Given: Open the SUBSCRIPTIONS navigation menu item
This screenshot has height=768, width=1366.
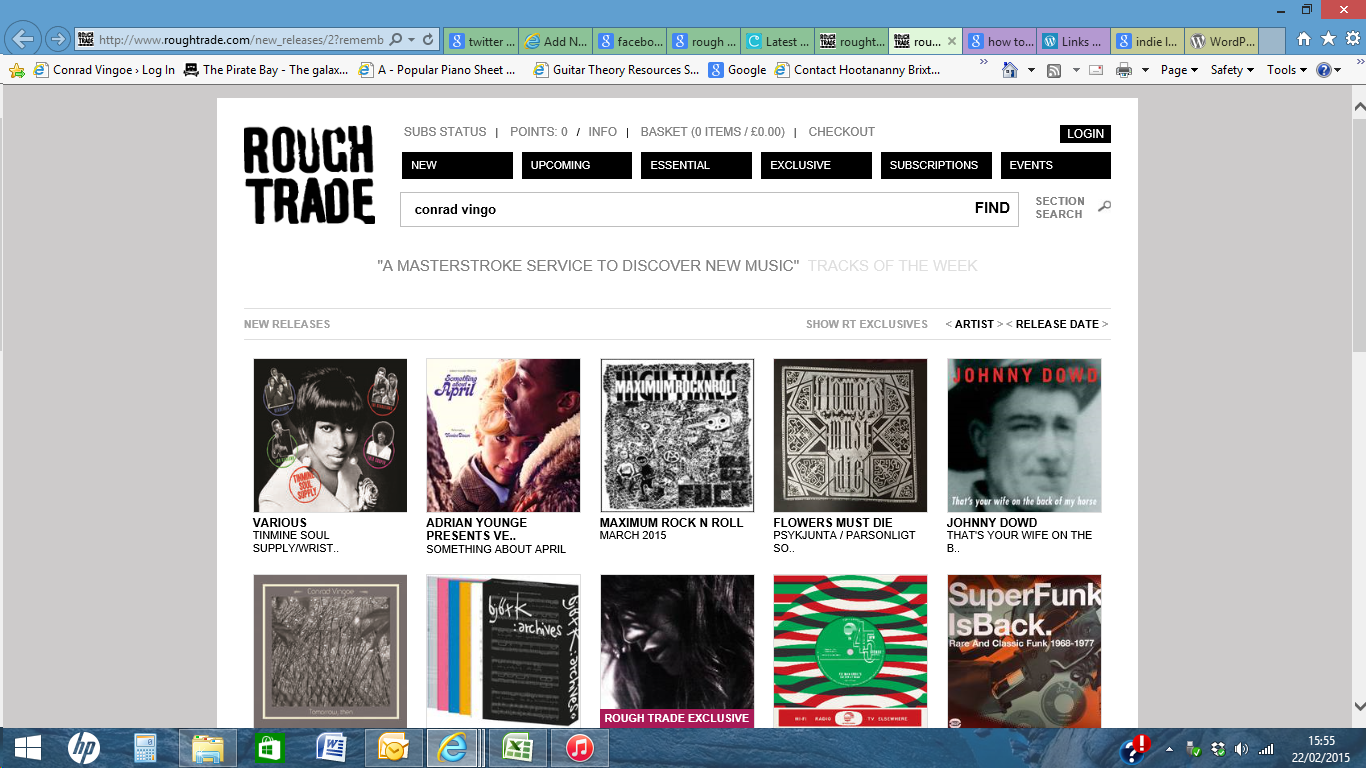Looking at the screenshot, I should 936,165.
